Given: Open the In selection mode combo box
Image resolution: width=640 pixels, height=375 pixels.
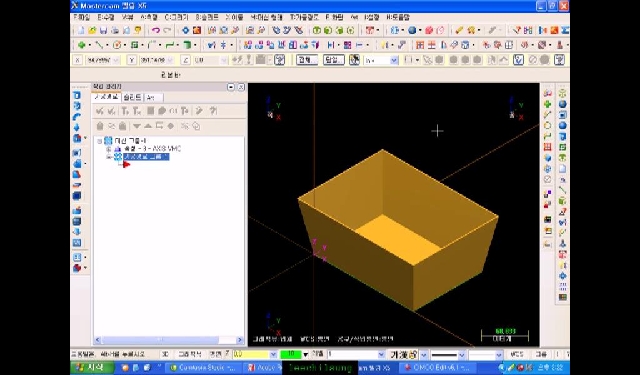Looking at the screenshot, I should click(x=381, y=60).
